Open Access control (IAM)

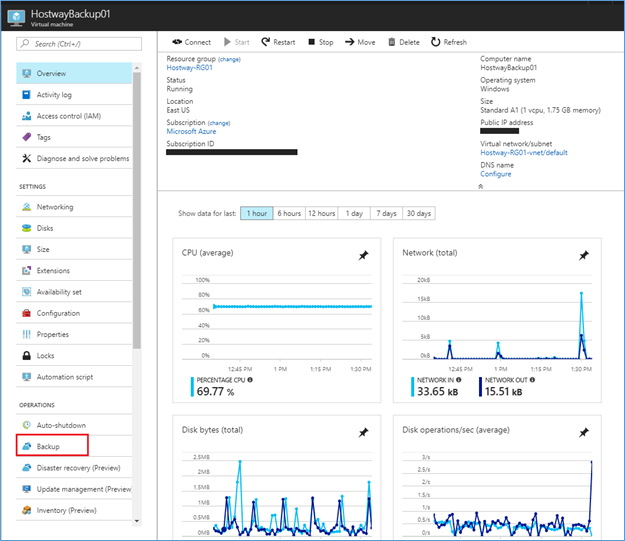click(x=74, y=116)
